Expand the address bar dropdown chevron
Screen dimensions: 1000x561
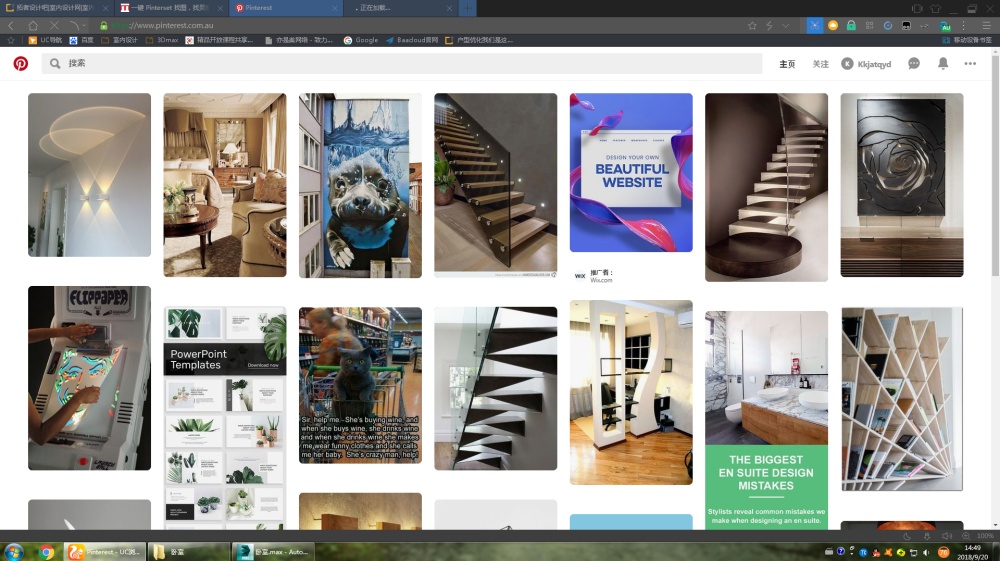(785, 25)
